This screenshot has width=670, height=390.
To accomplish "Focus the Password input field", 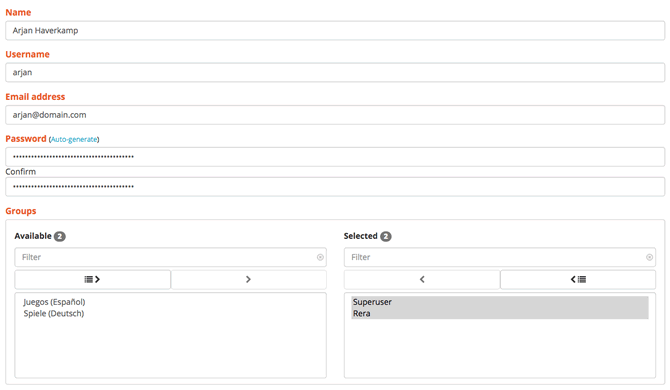I will tap(335, 157).
